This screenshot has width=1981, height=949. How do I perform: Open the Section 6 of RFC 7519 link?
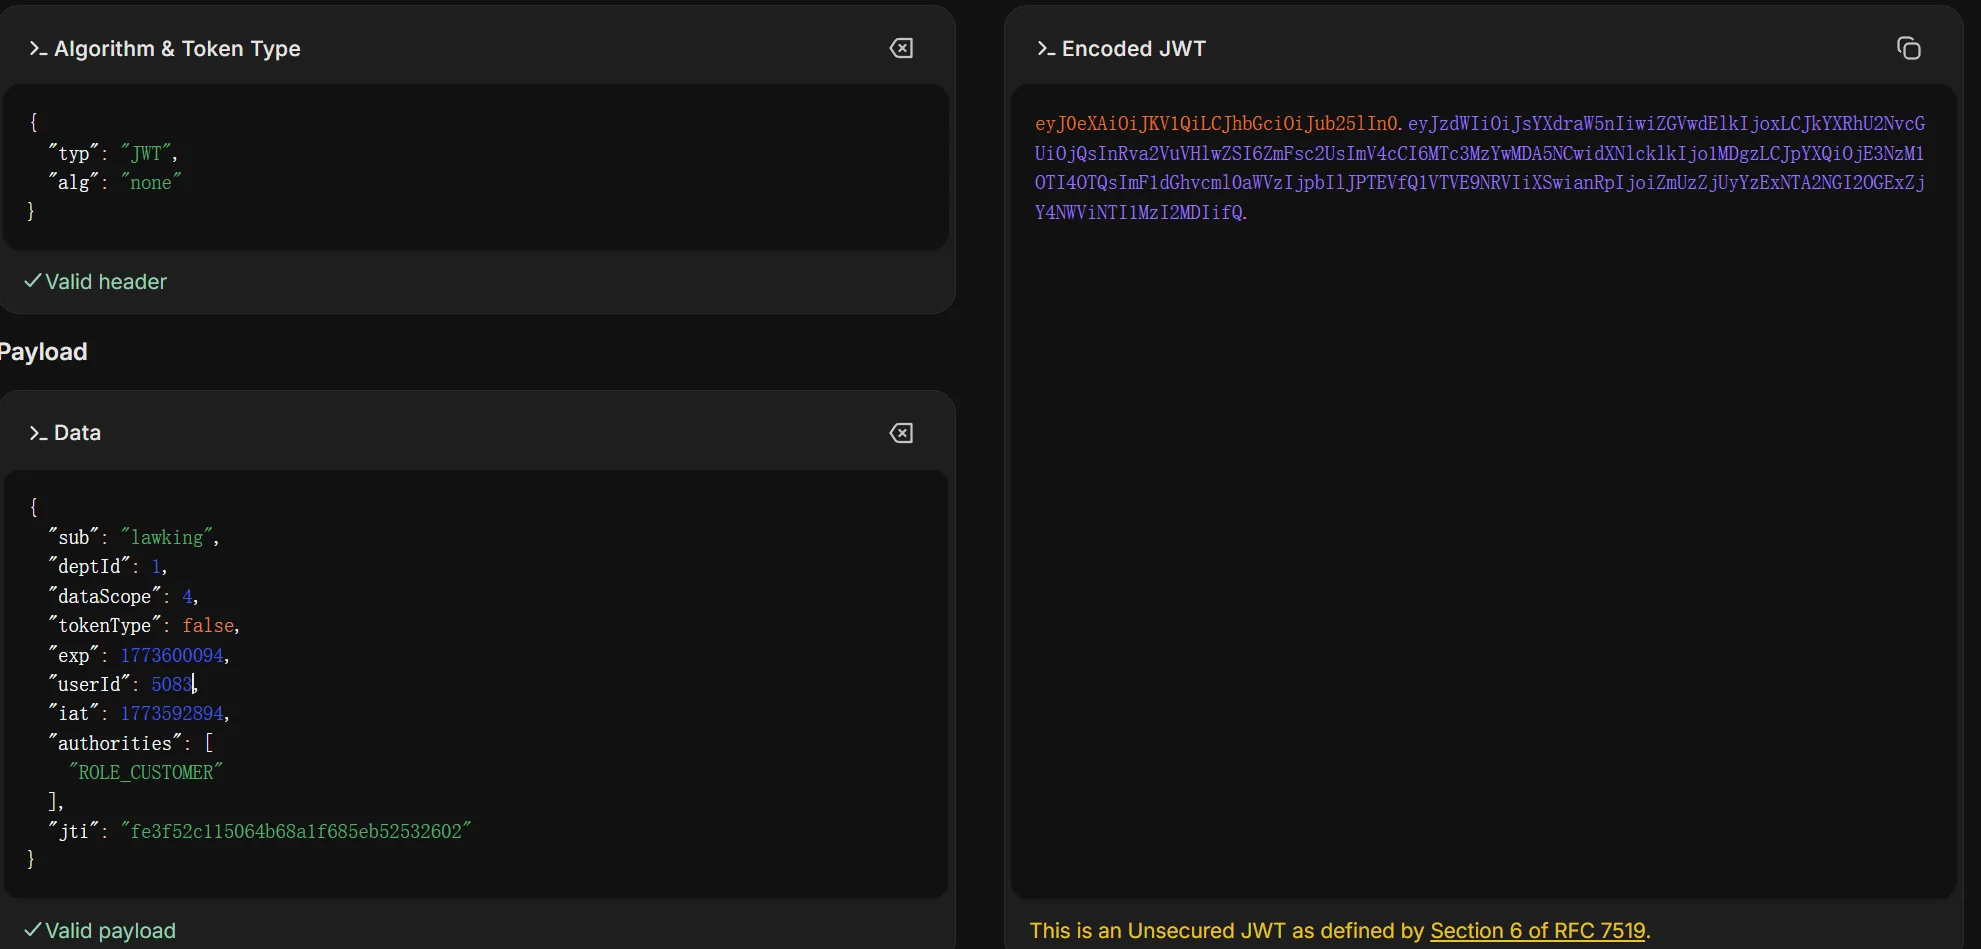[x=1537, y=931]
